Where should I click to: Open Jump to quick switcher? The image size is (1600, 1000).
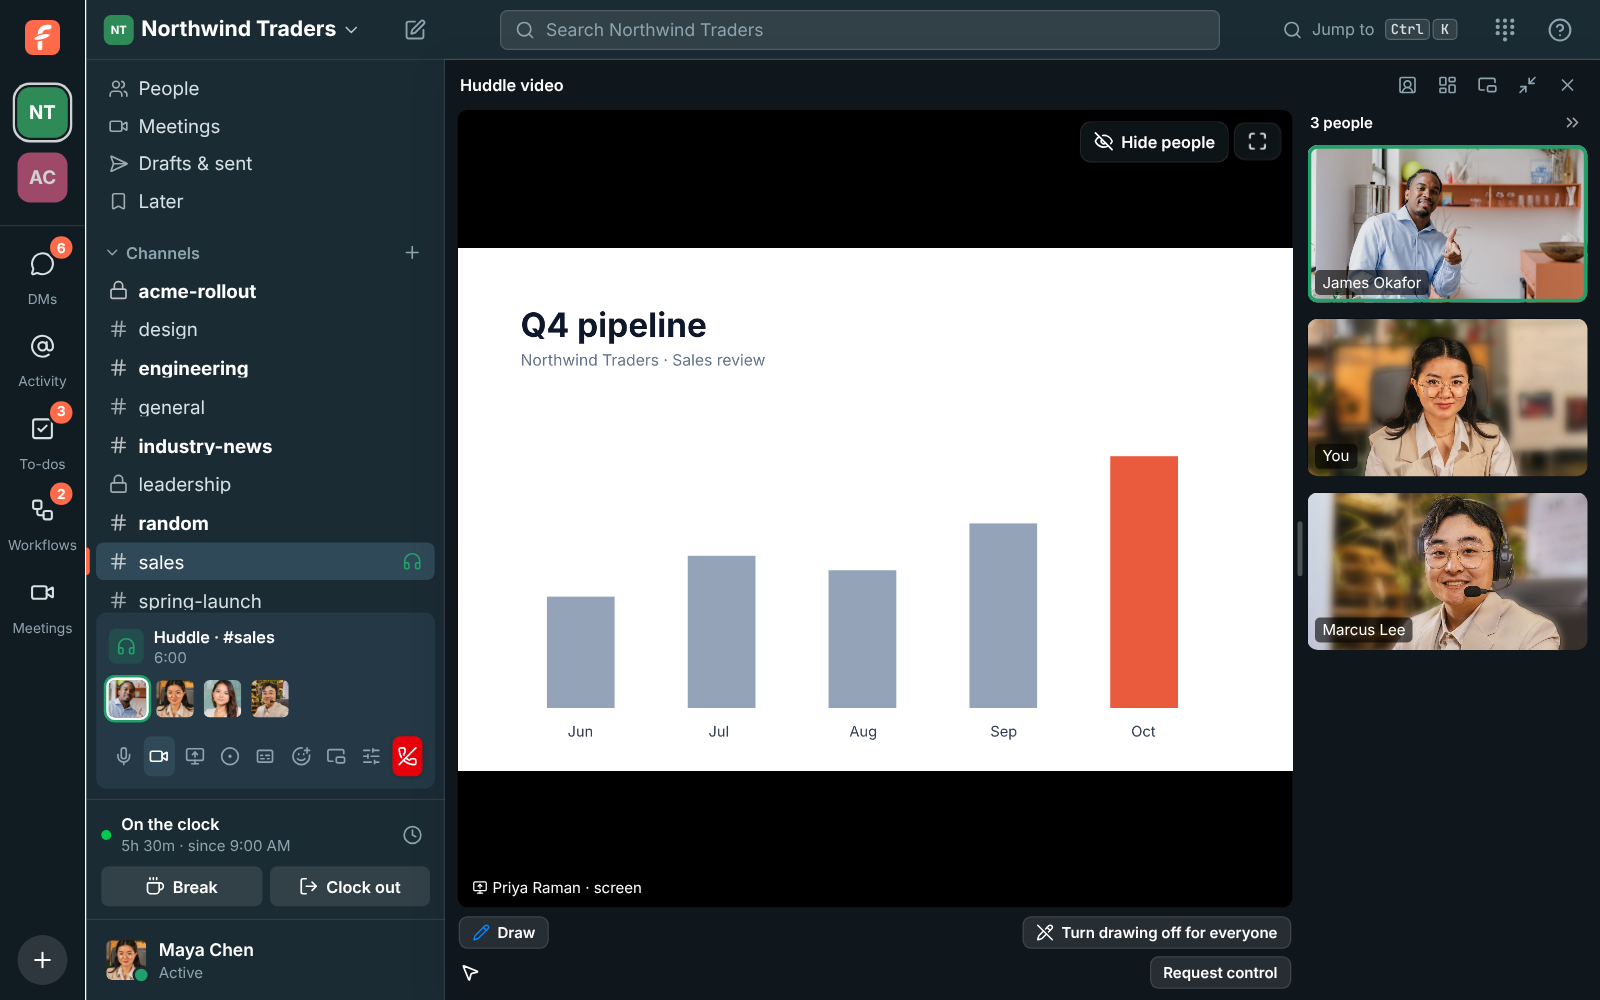click(1369, 30)
